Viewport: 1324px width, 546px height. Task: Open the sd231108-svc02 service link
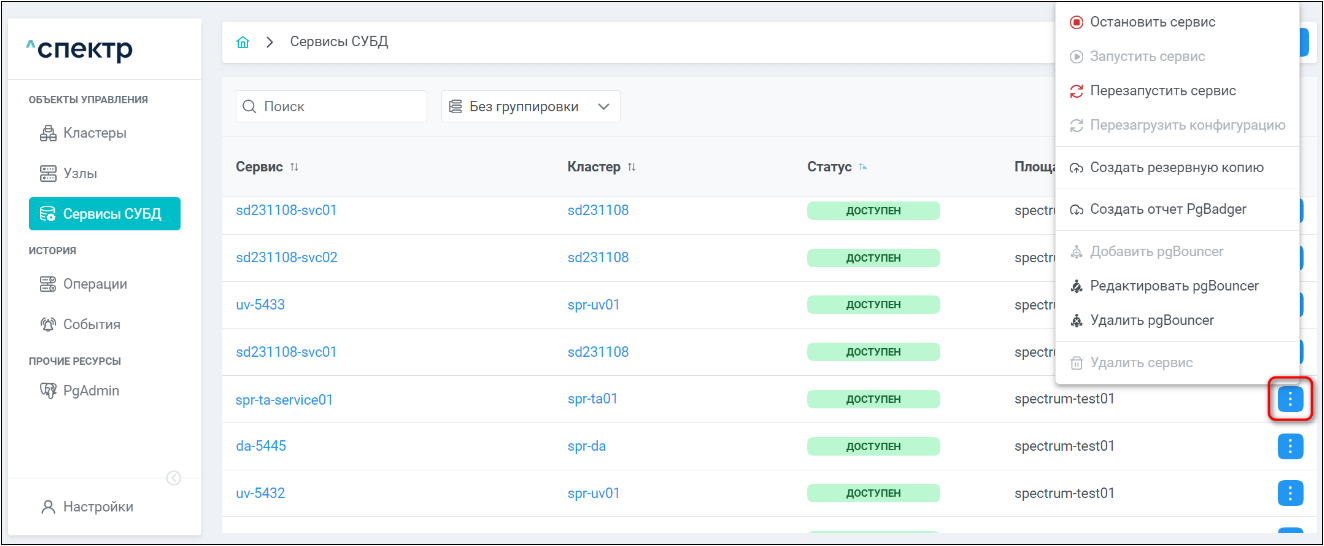click(286, 258)
